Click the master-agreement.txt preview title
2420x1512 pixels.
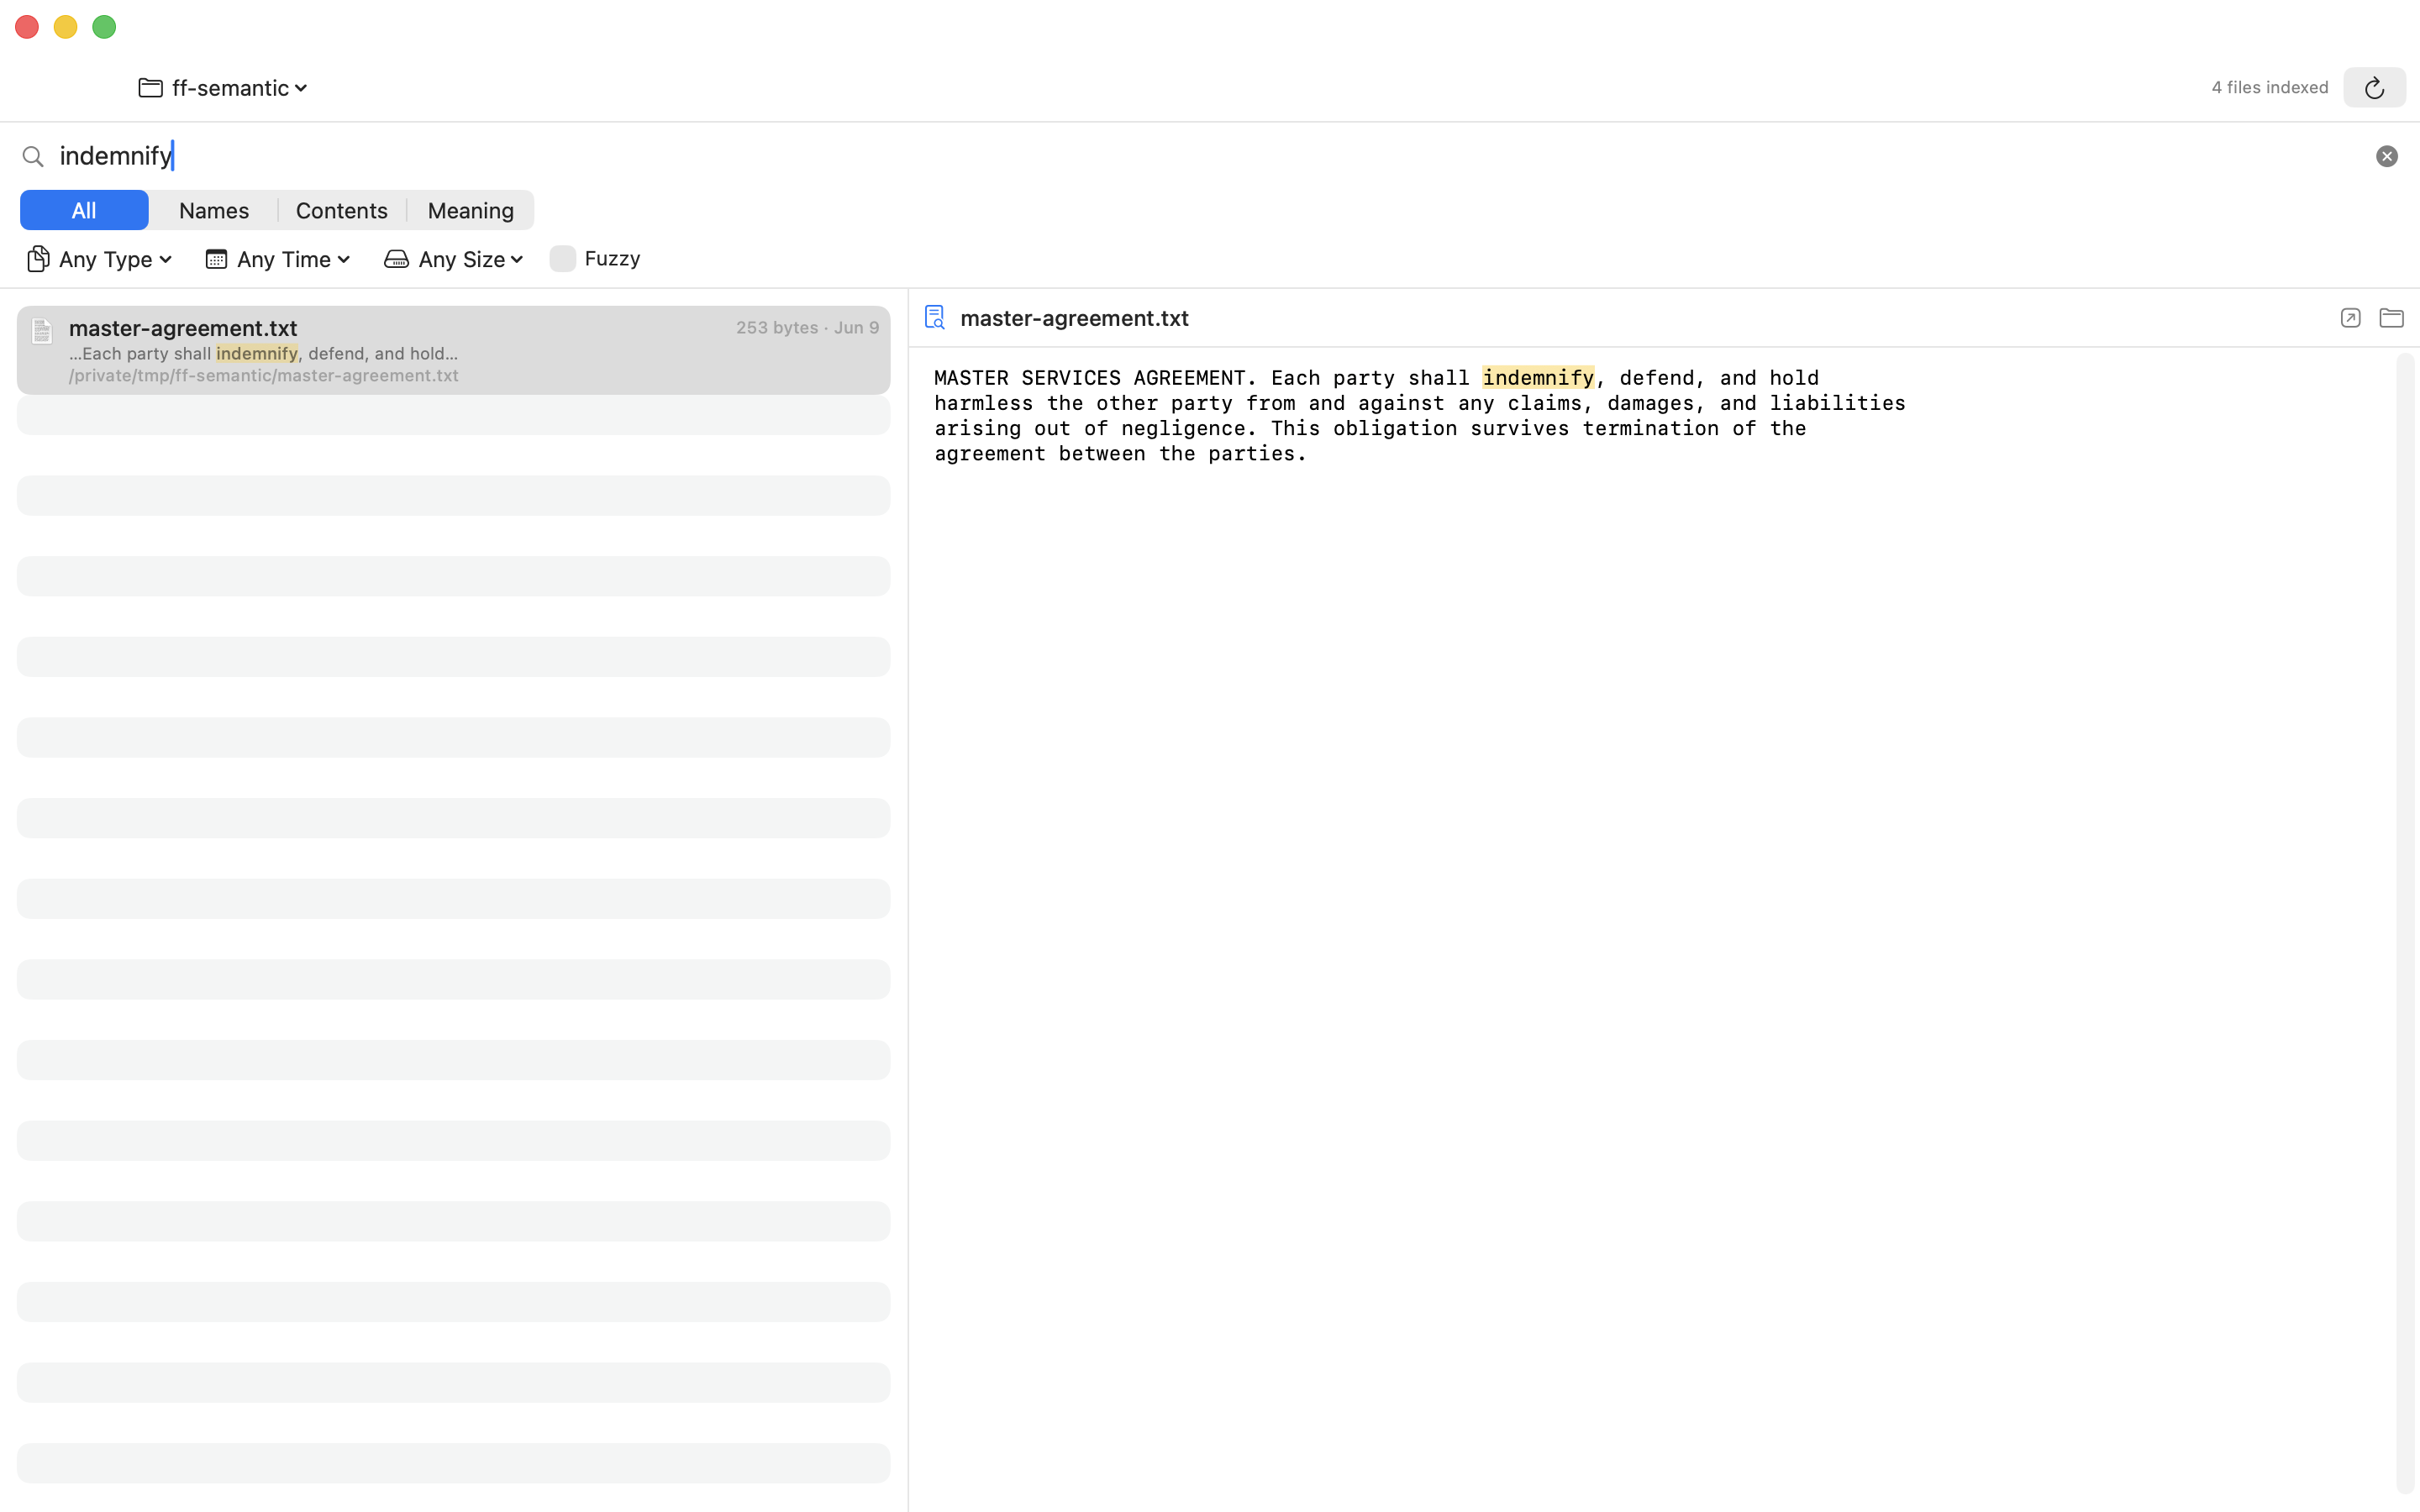[x=1074, y=318]
